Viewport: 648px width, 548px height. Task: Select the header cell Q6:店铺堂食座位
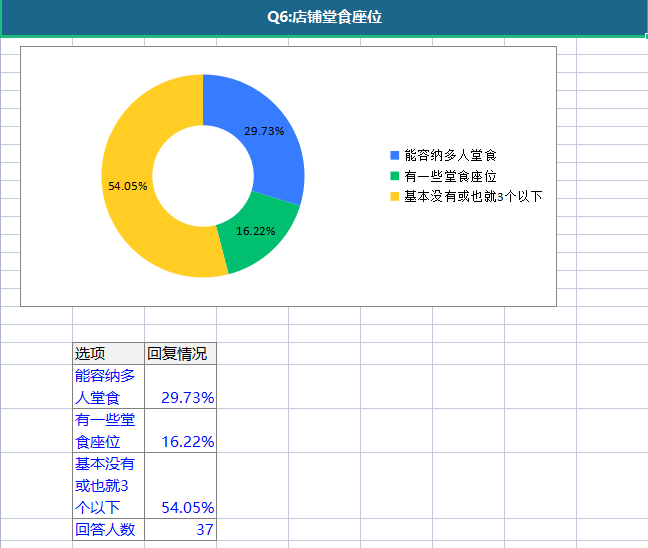(324, 17)
